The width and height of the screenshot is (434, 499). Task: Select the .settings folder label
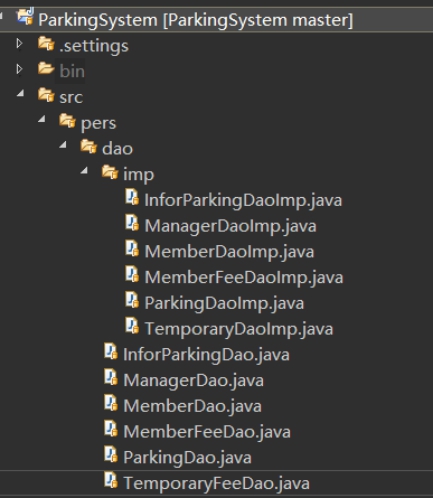[94, 46]
